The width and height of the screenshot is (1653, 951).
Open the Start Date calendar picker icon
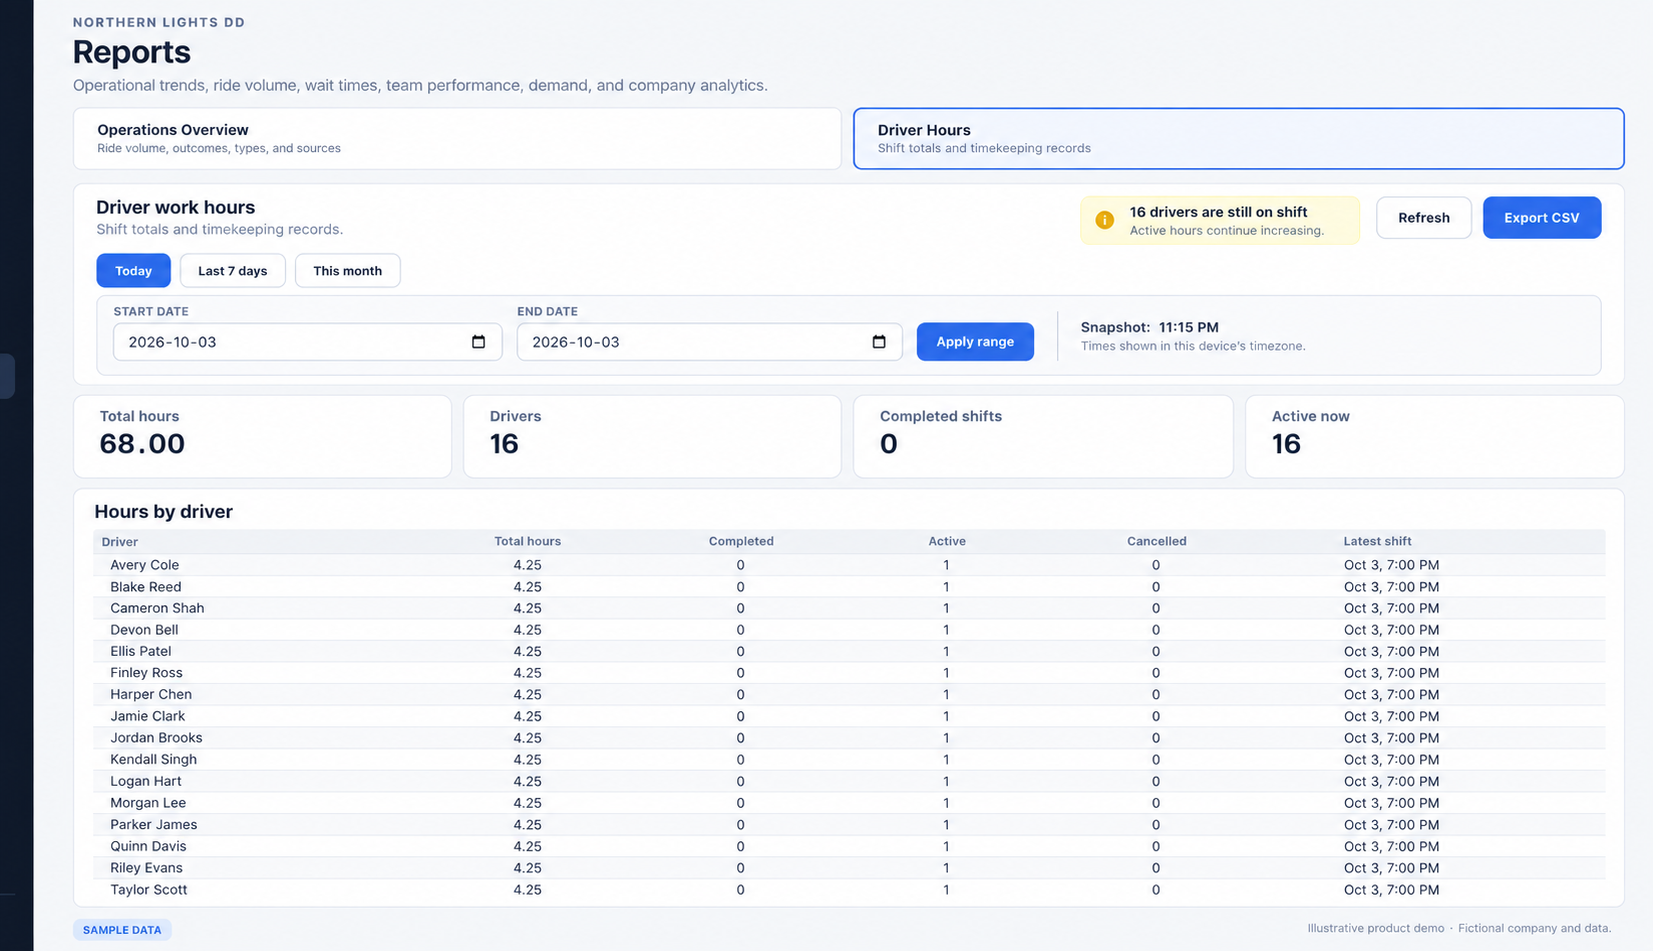tap(478, 342)
